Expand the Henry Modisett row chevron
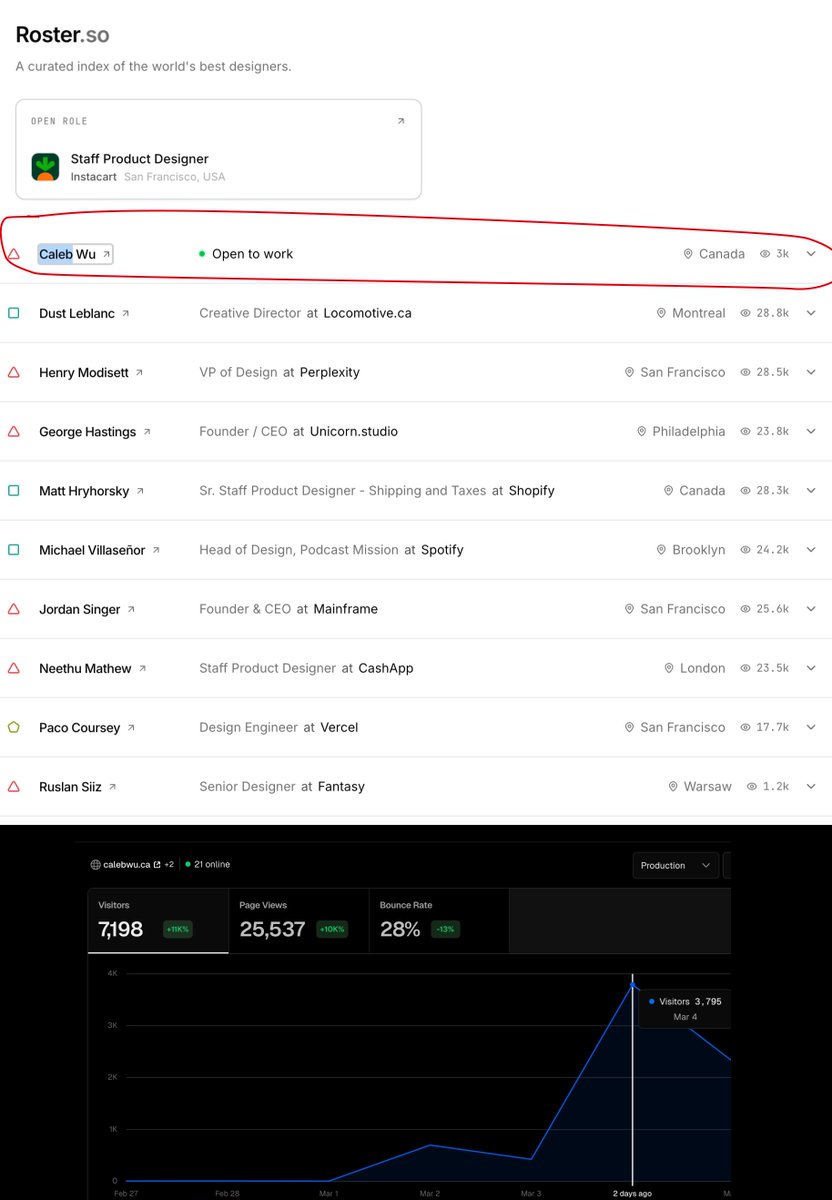 point(811,372)
